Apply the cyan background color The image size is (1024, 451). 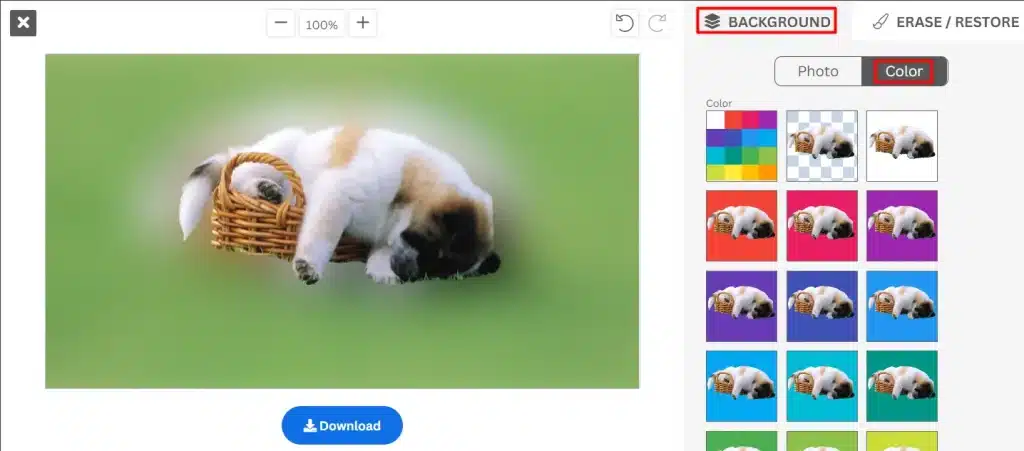tap(822, 386)
